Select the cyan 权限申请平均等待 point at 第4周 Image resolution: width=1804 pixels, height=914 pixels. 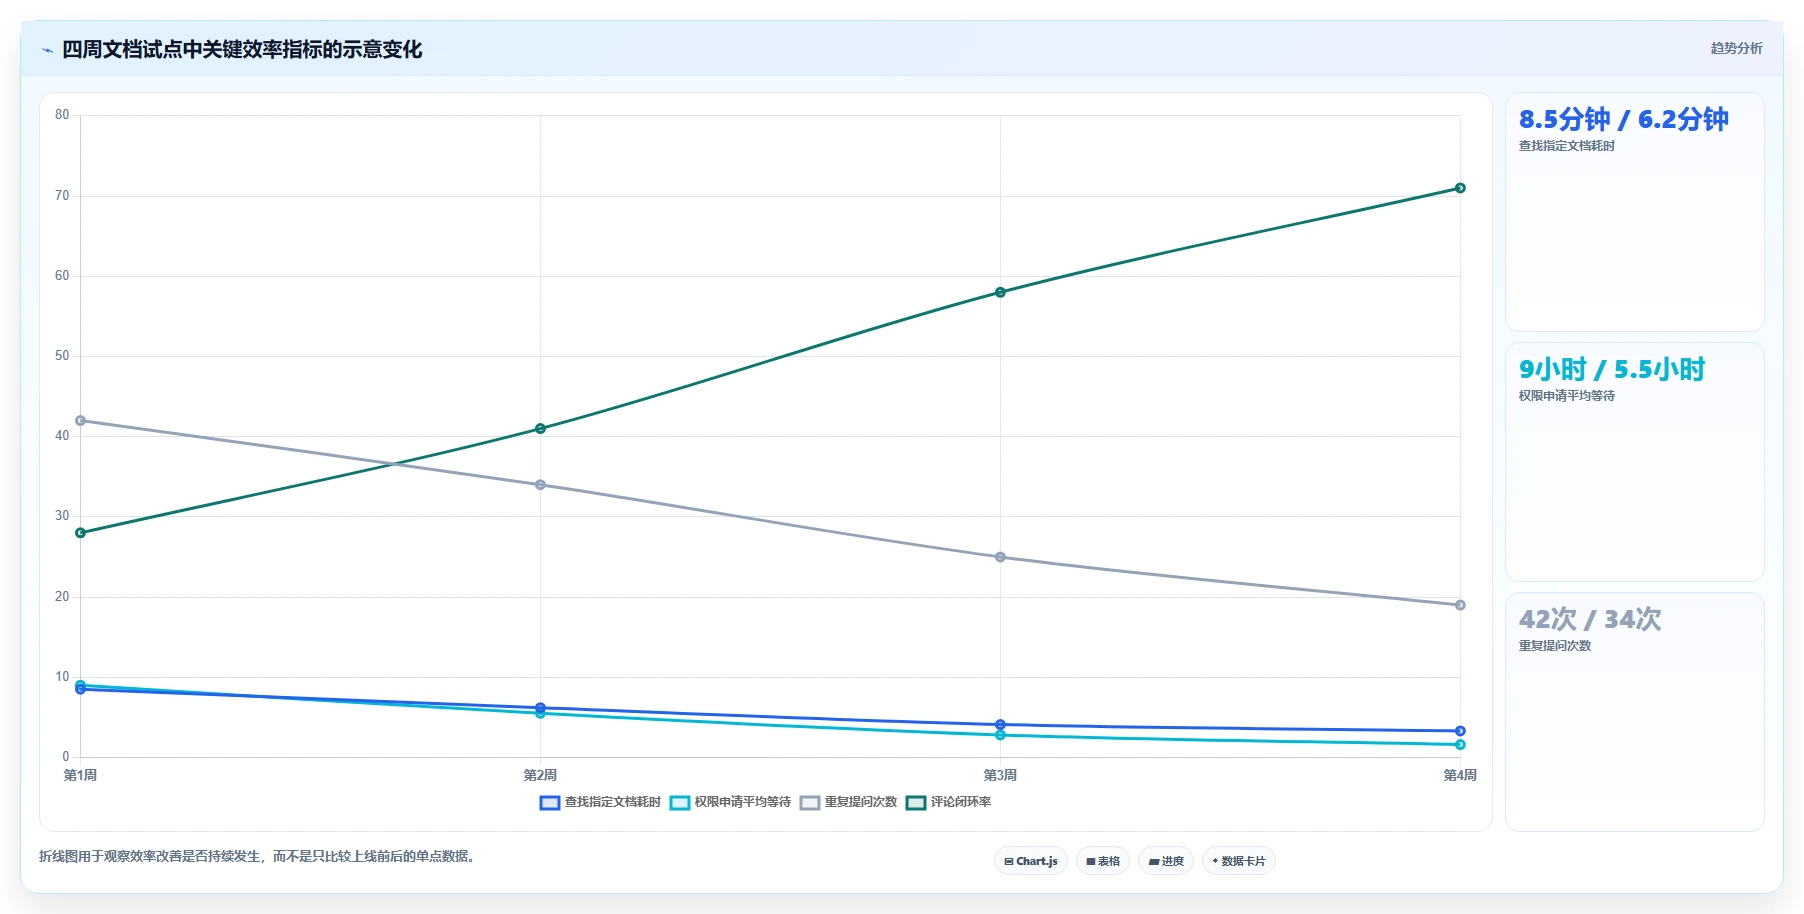click(x=1460, y=745)
